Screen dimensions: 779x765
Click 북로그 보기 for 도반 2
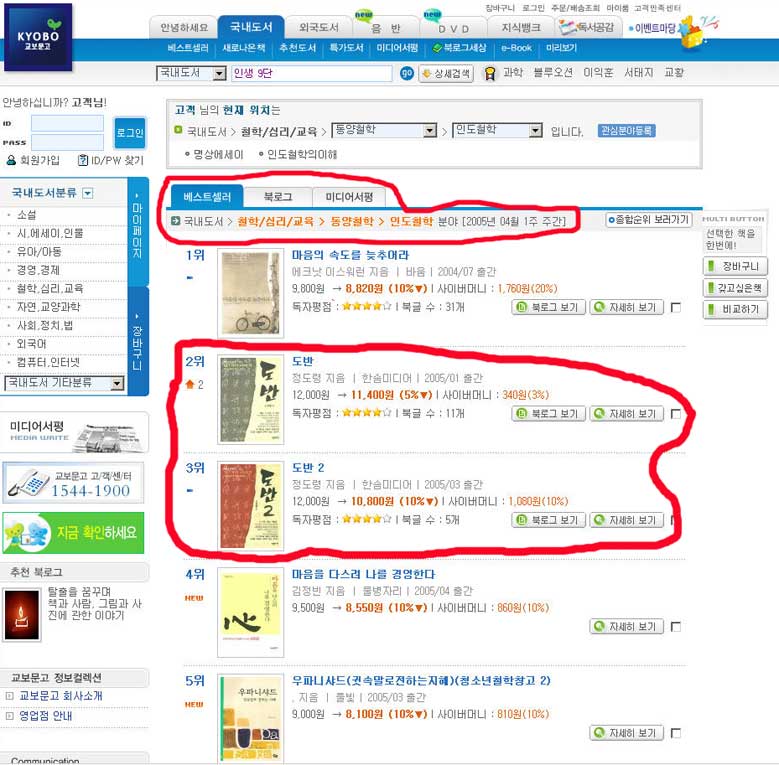pyautogui.click(x=548, y=520)
